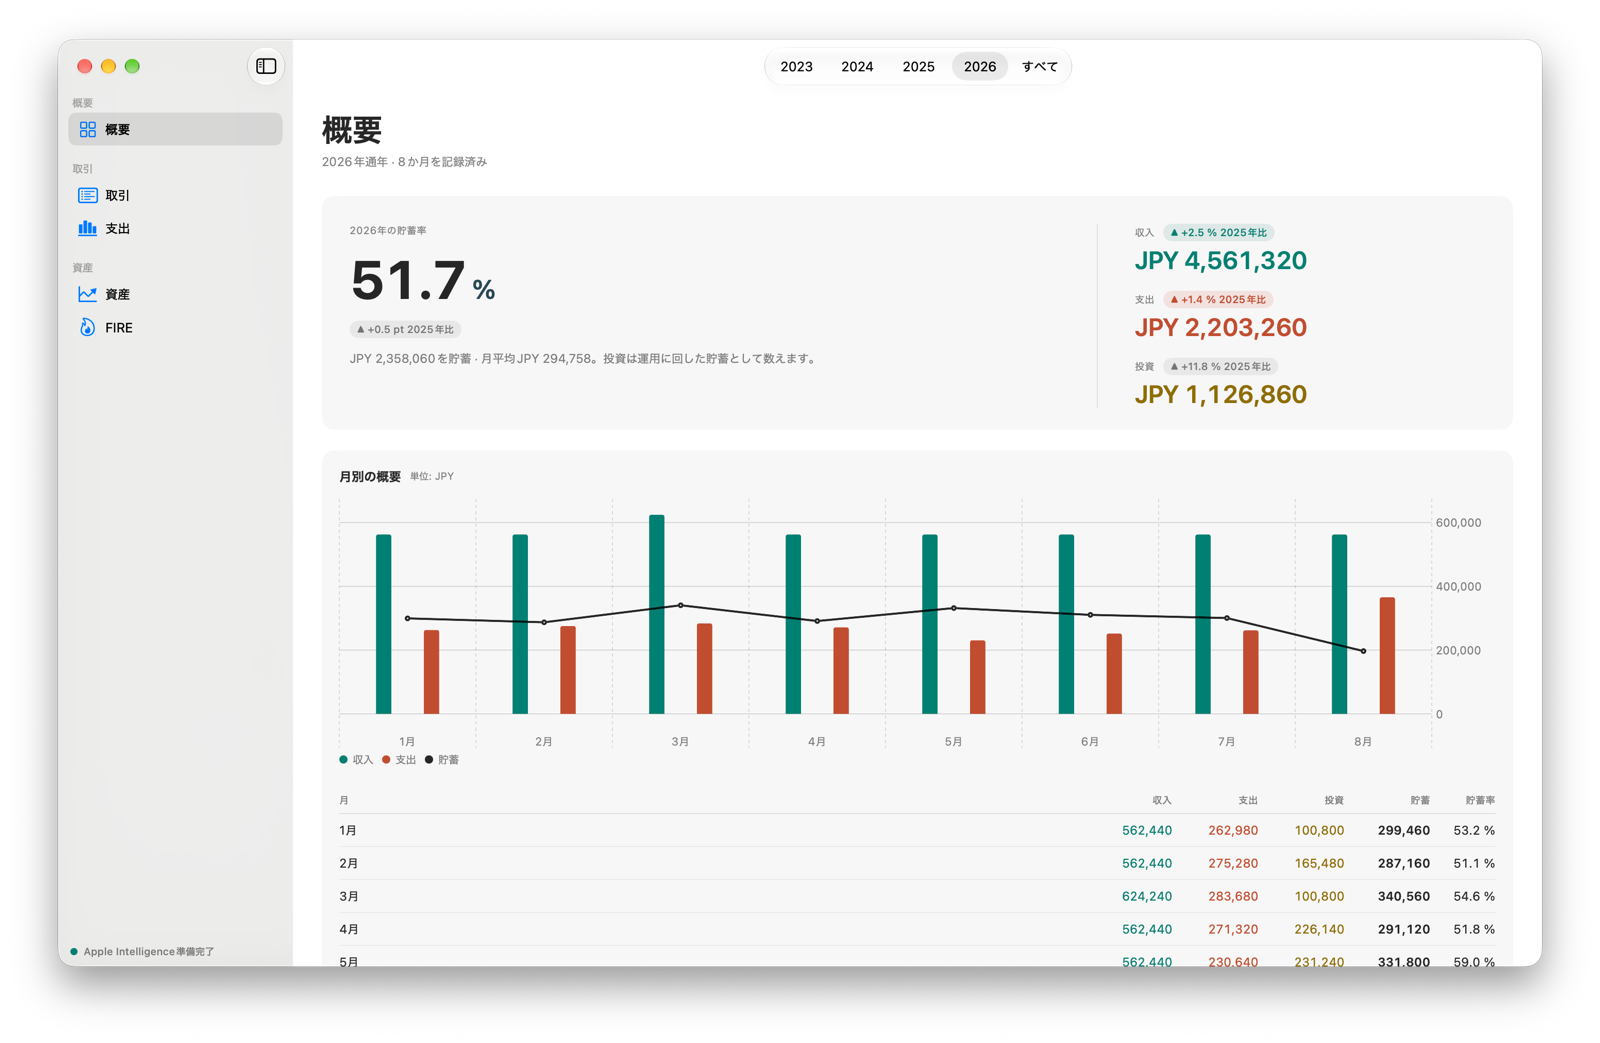The height and width of the screenshot is (1043, 1600).
Task: Click the FIRE flame icon
Action: [x=88, y=327]
